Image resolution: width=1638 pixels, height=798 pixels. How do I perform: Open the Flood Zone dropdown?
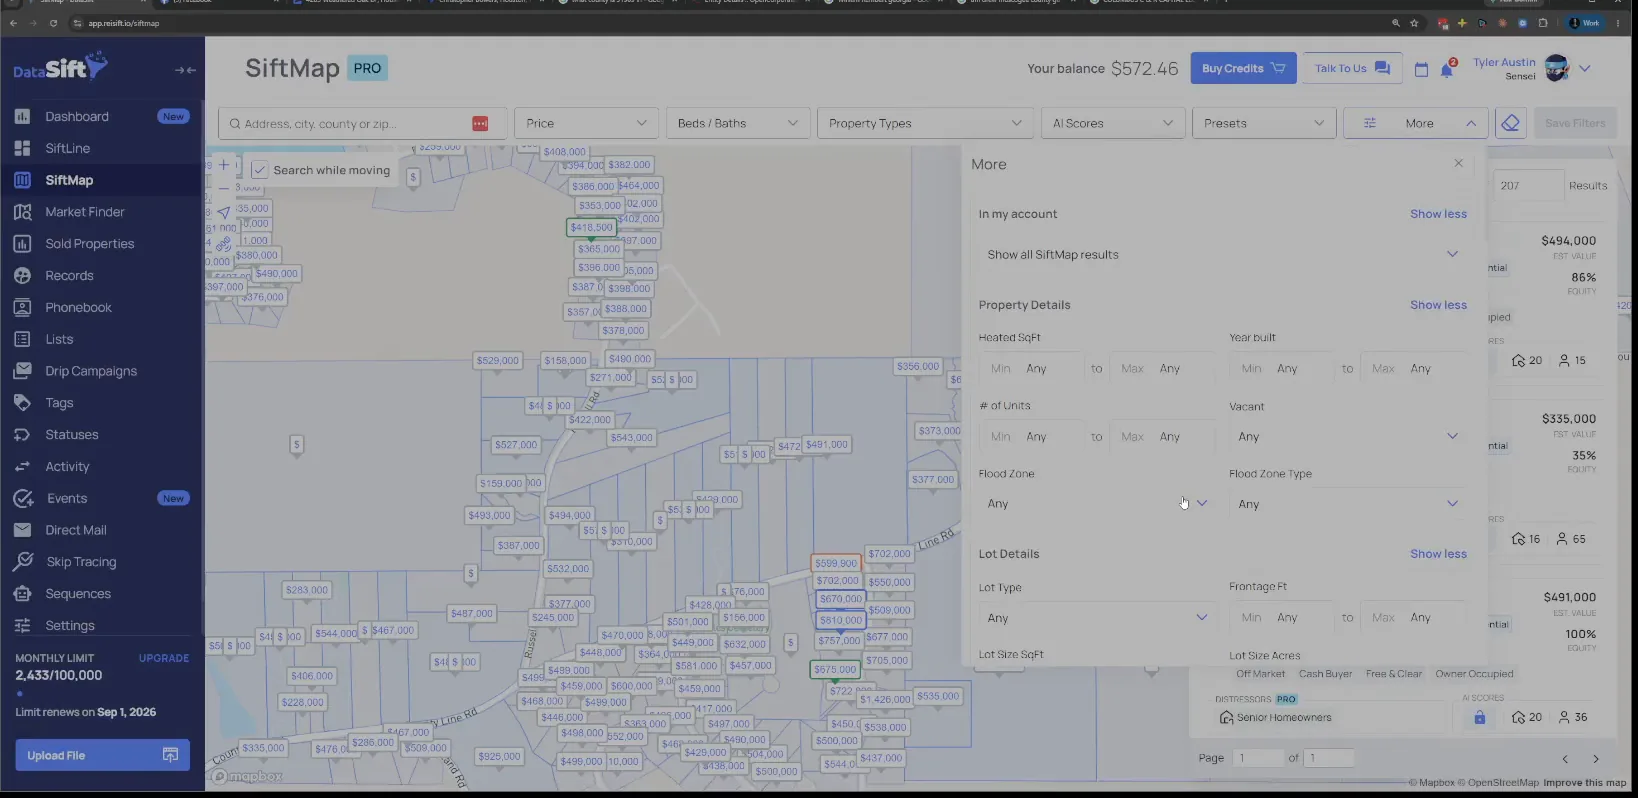point(1096,504)
